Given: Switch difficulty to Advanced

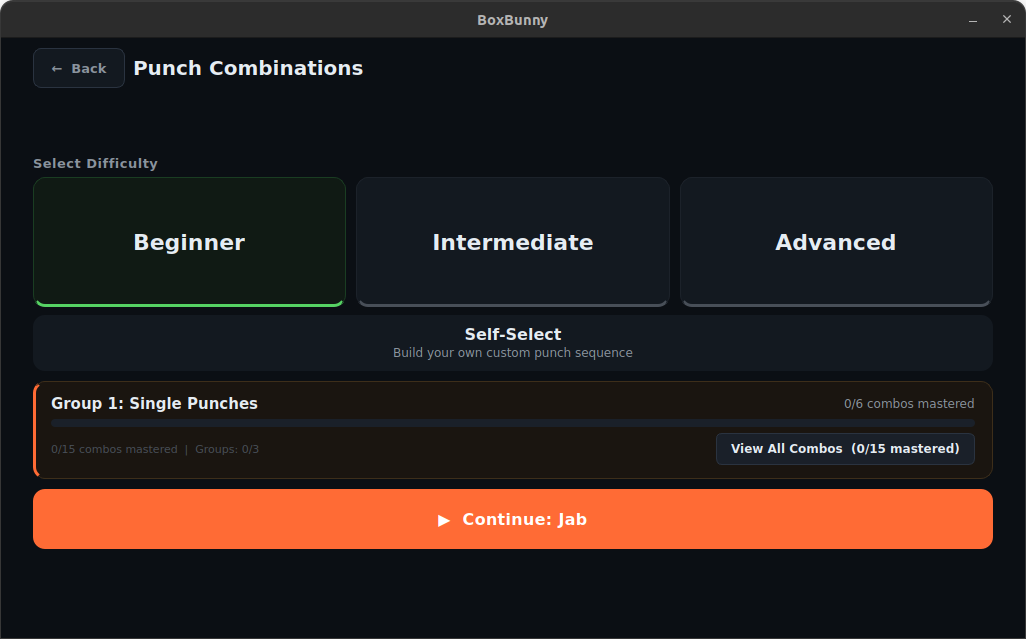Looking at the screenshot, I should click(835, 242).
